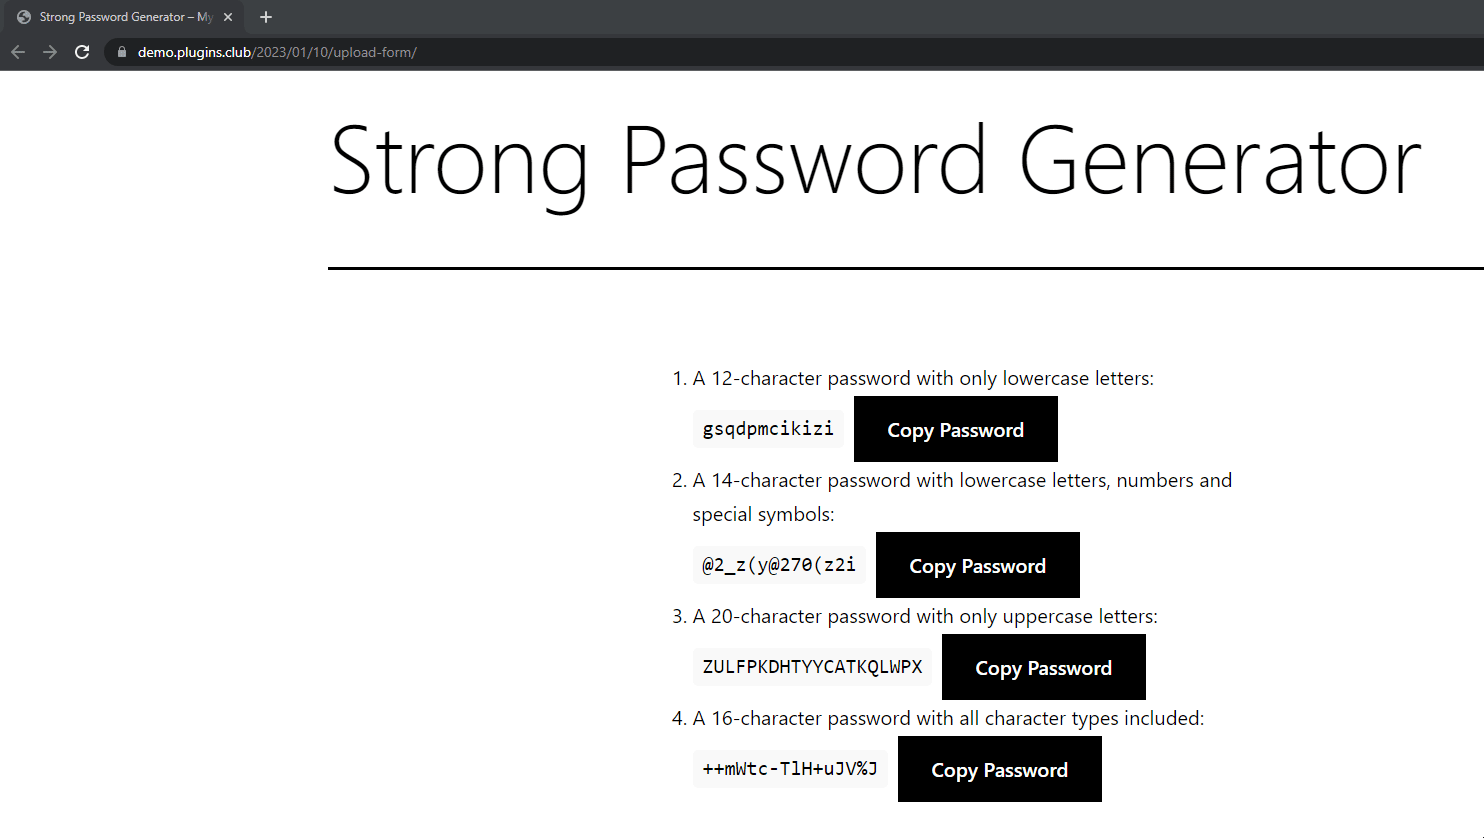Click the padlock site security icon
Screen dimensions: 1484x838
[x=122, y=52]
